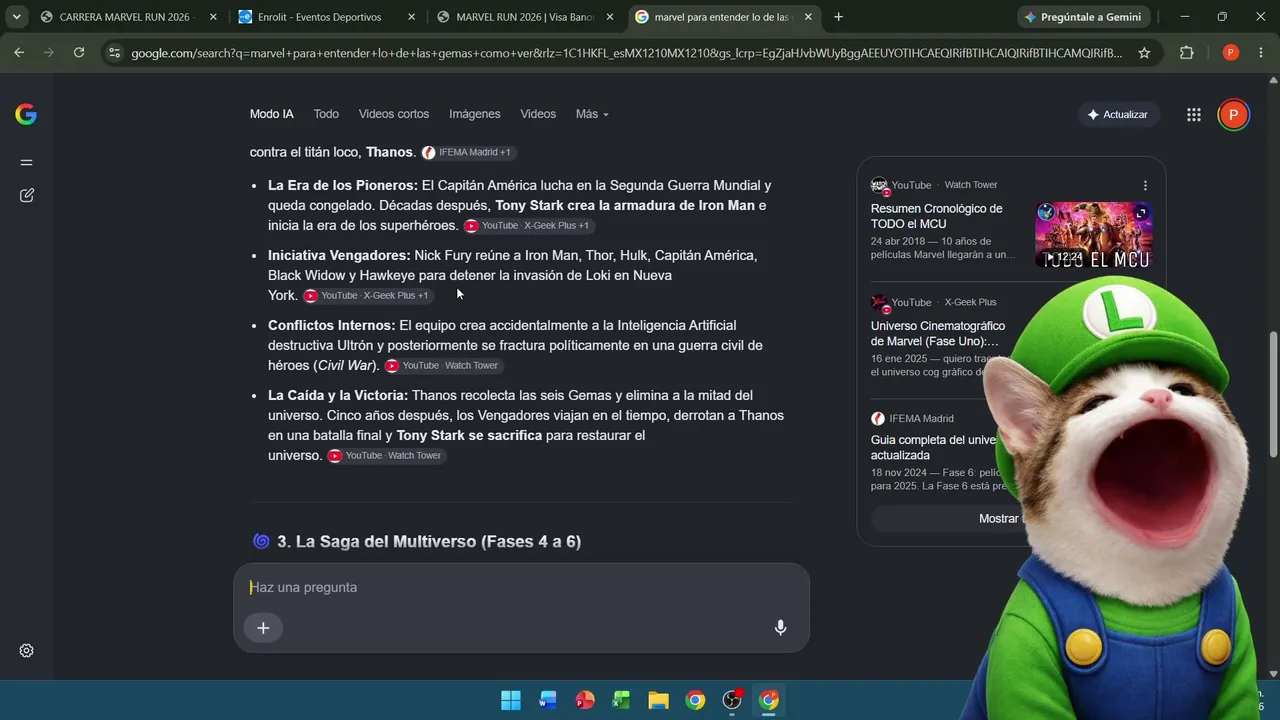Click the Haz una pregunta input field

pos(520,587)
